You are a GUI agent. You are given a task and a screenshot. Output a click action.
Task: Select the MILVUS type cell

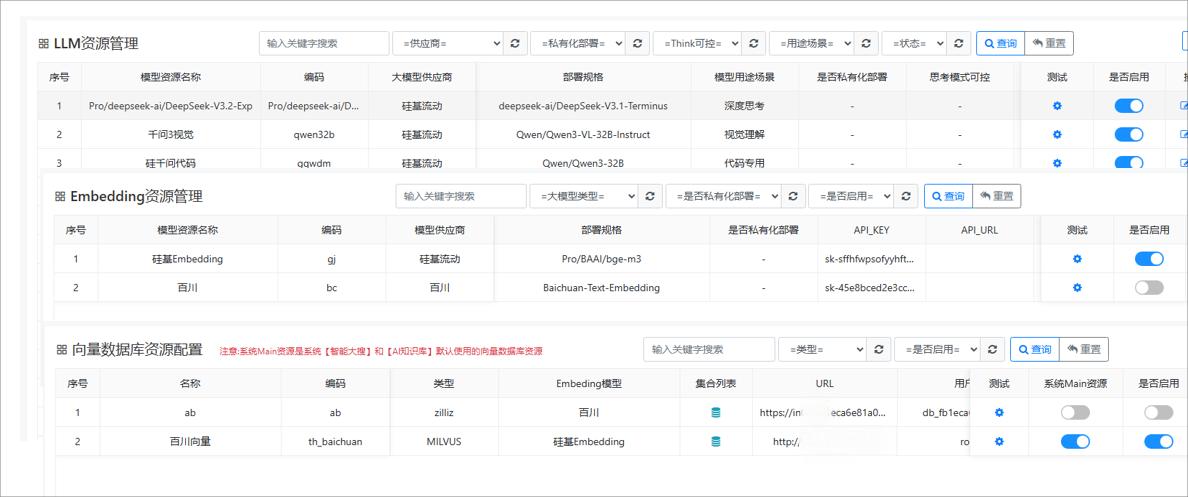point(443,442)
